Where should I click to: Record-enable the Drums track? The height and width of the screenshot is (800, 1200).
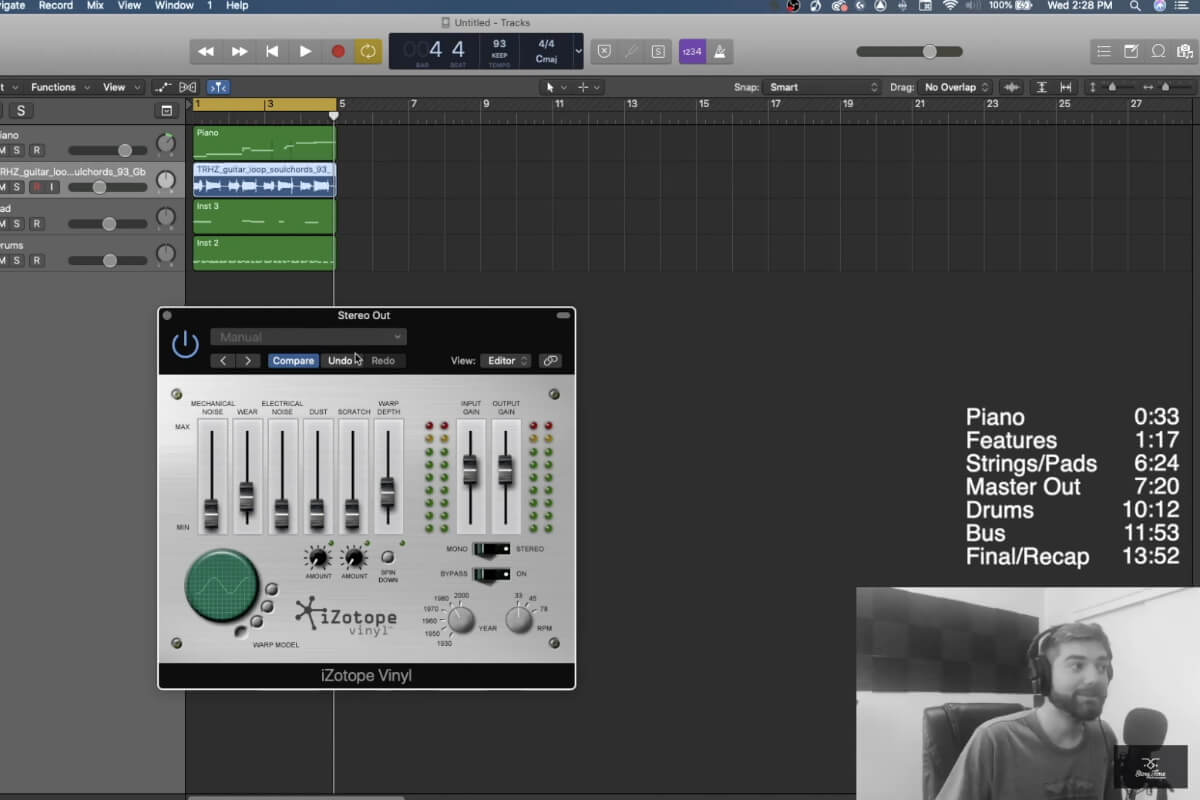click(36, 261)
